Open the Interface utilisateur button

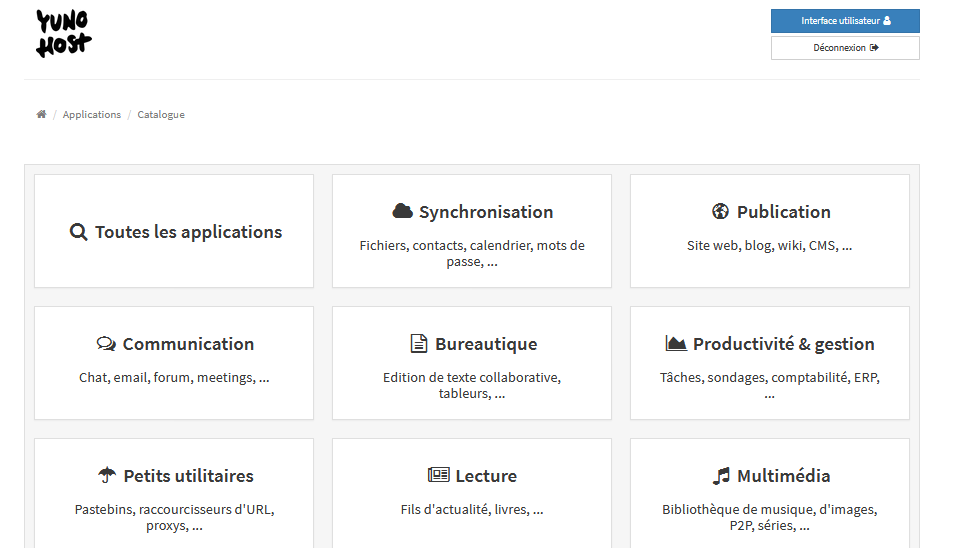[845, 21]
